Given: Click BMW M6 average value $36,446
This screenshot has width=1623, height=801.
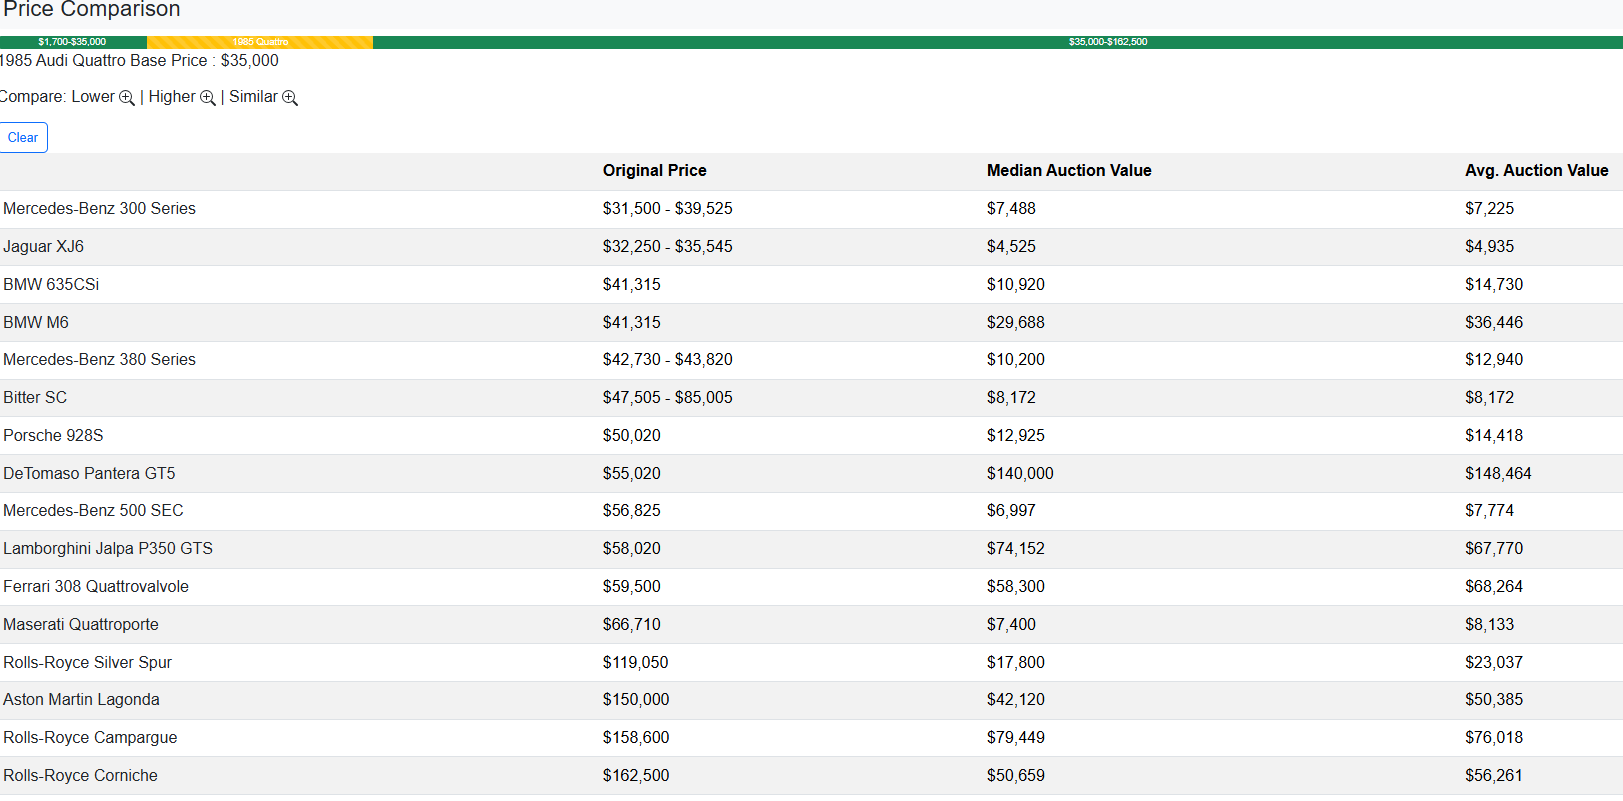Looking at the screenshot, I should pos(1494,323).
